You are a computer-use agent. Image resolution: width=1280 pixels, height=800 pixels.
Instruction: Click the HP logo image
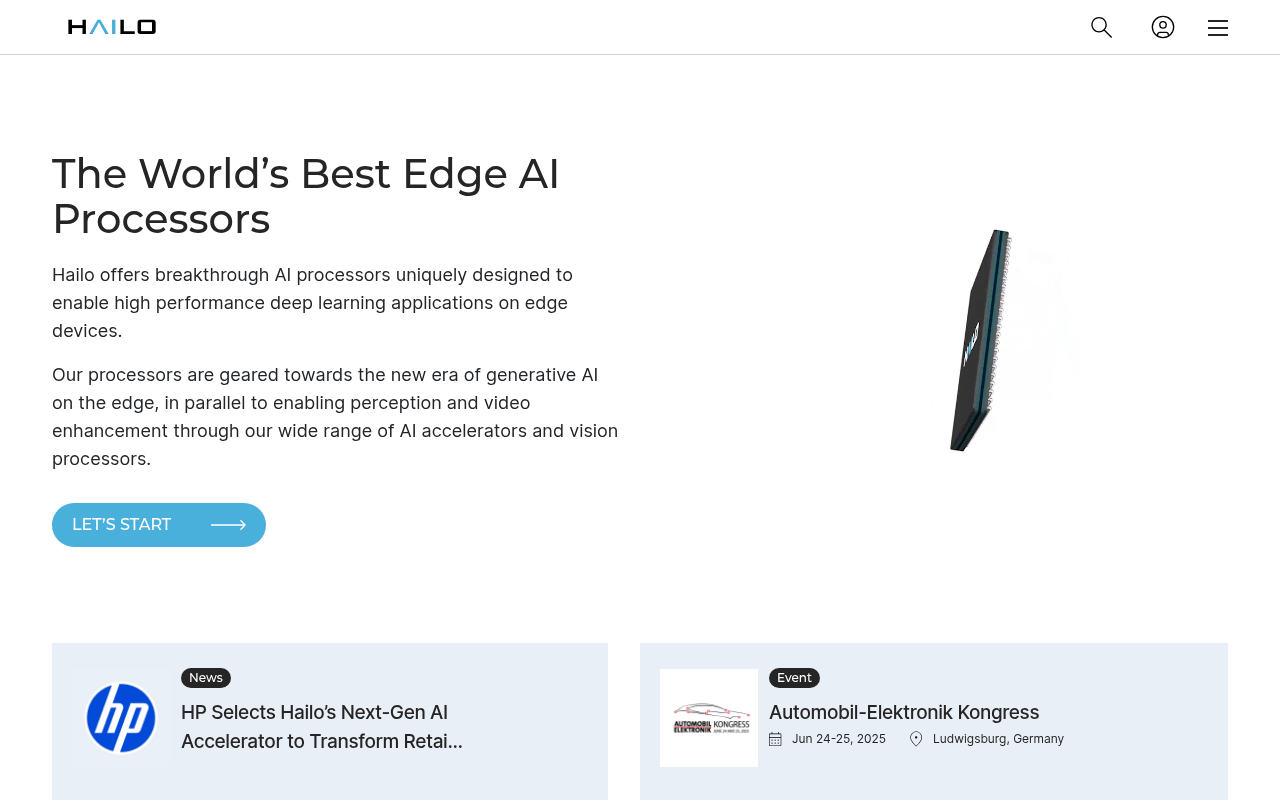click(120, 717)
